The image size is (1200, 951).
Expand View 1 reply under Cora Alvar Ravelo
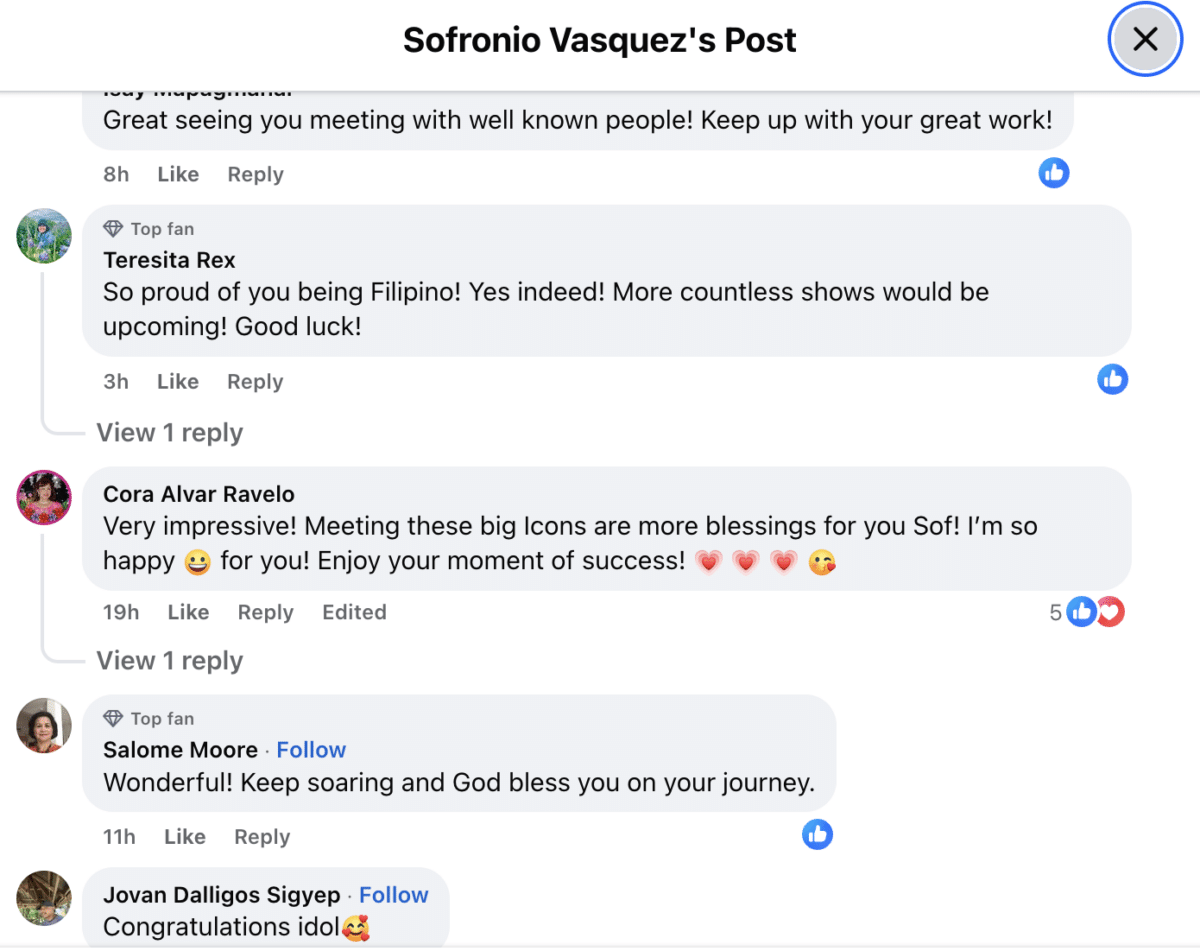(169, 661)
